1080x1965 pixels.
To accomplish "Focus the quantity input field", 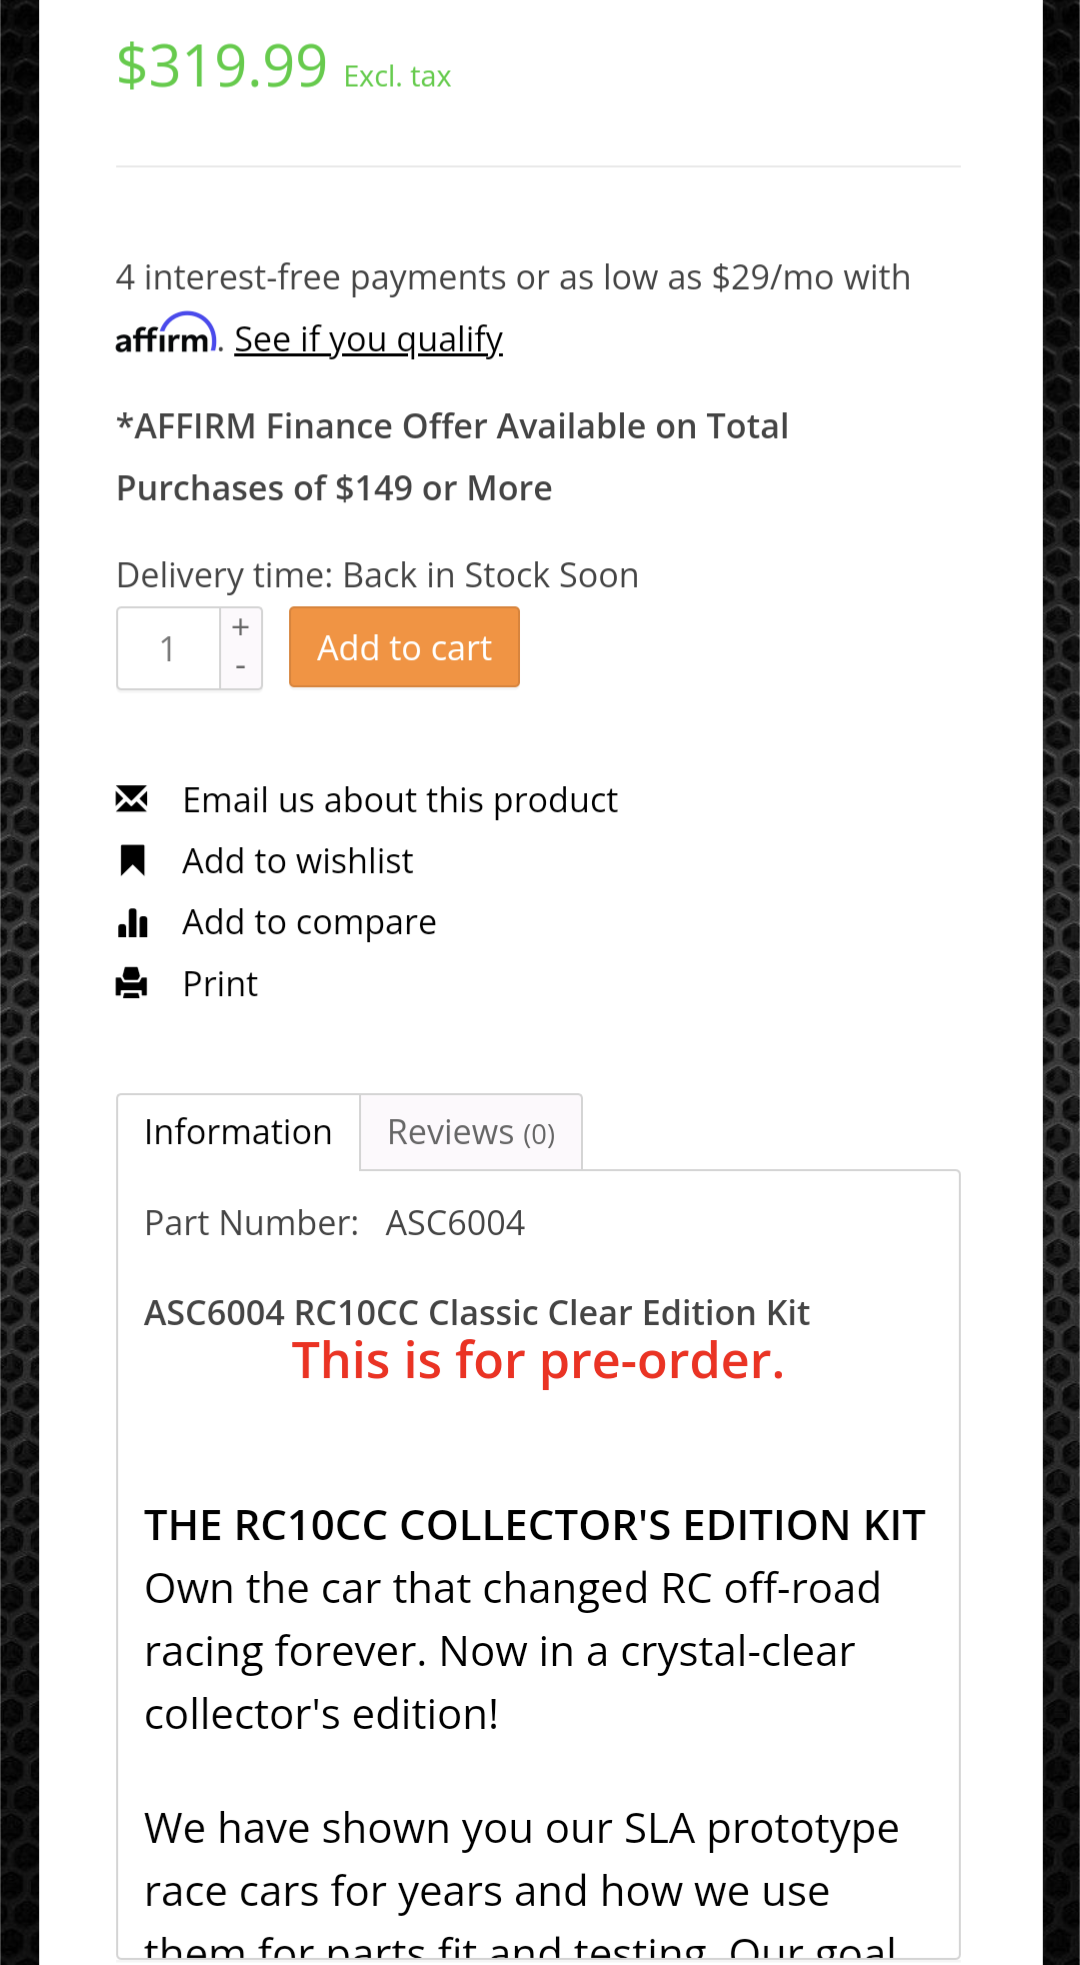I will pyautogui.click(x=168, y=648).
